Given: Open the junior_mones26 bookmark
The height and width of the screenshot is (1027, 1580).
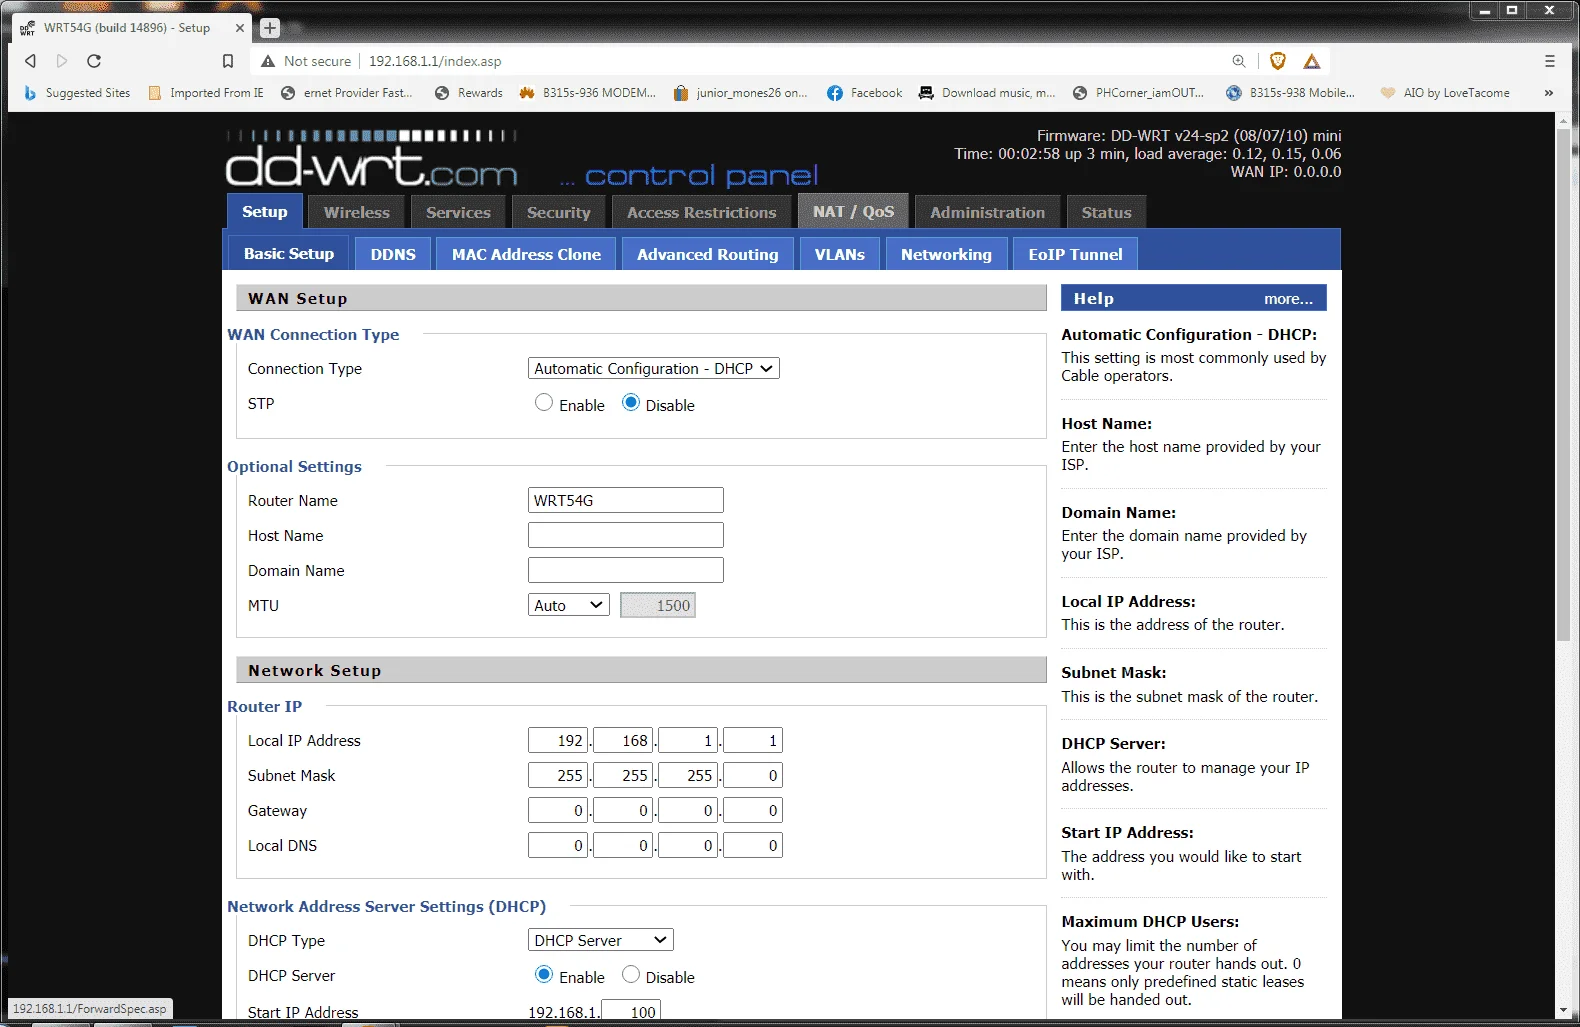Looking at the screenshot, I should (x=741, y=93).
